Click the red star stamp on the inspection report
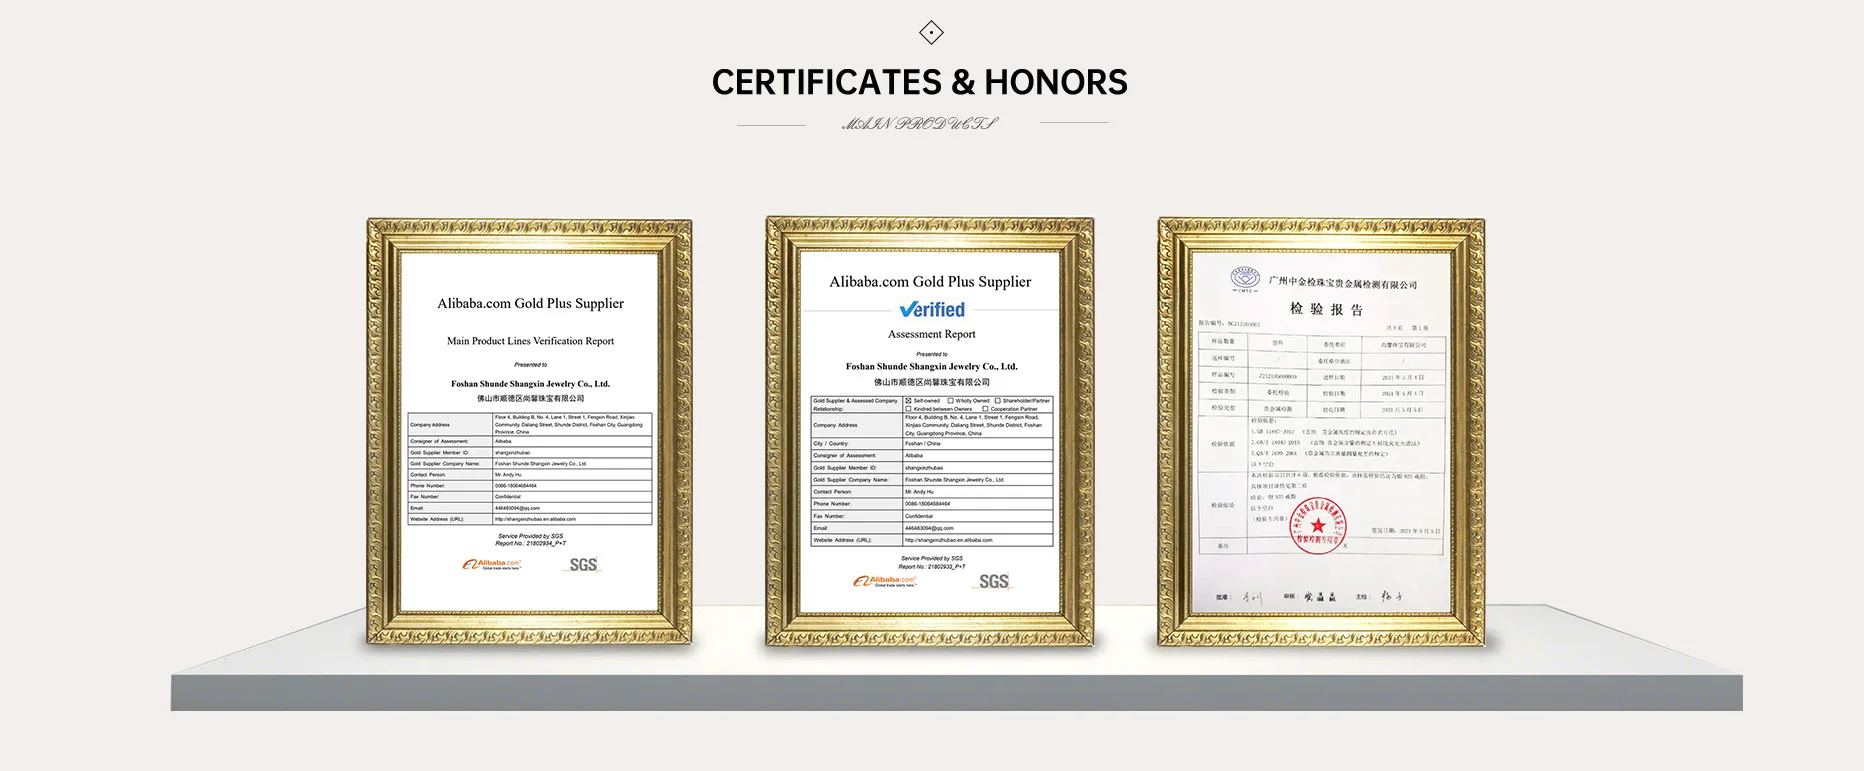The height and width of the screenshot is (771, 1864). tap(1318, 526)
